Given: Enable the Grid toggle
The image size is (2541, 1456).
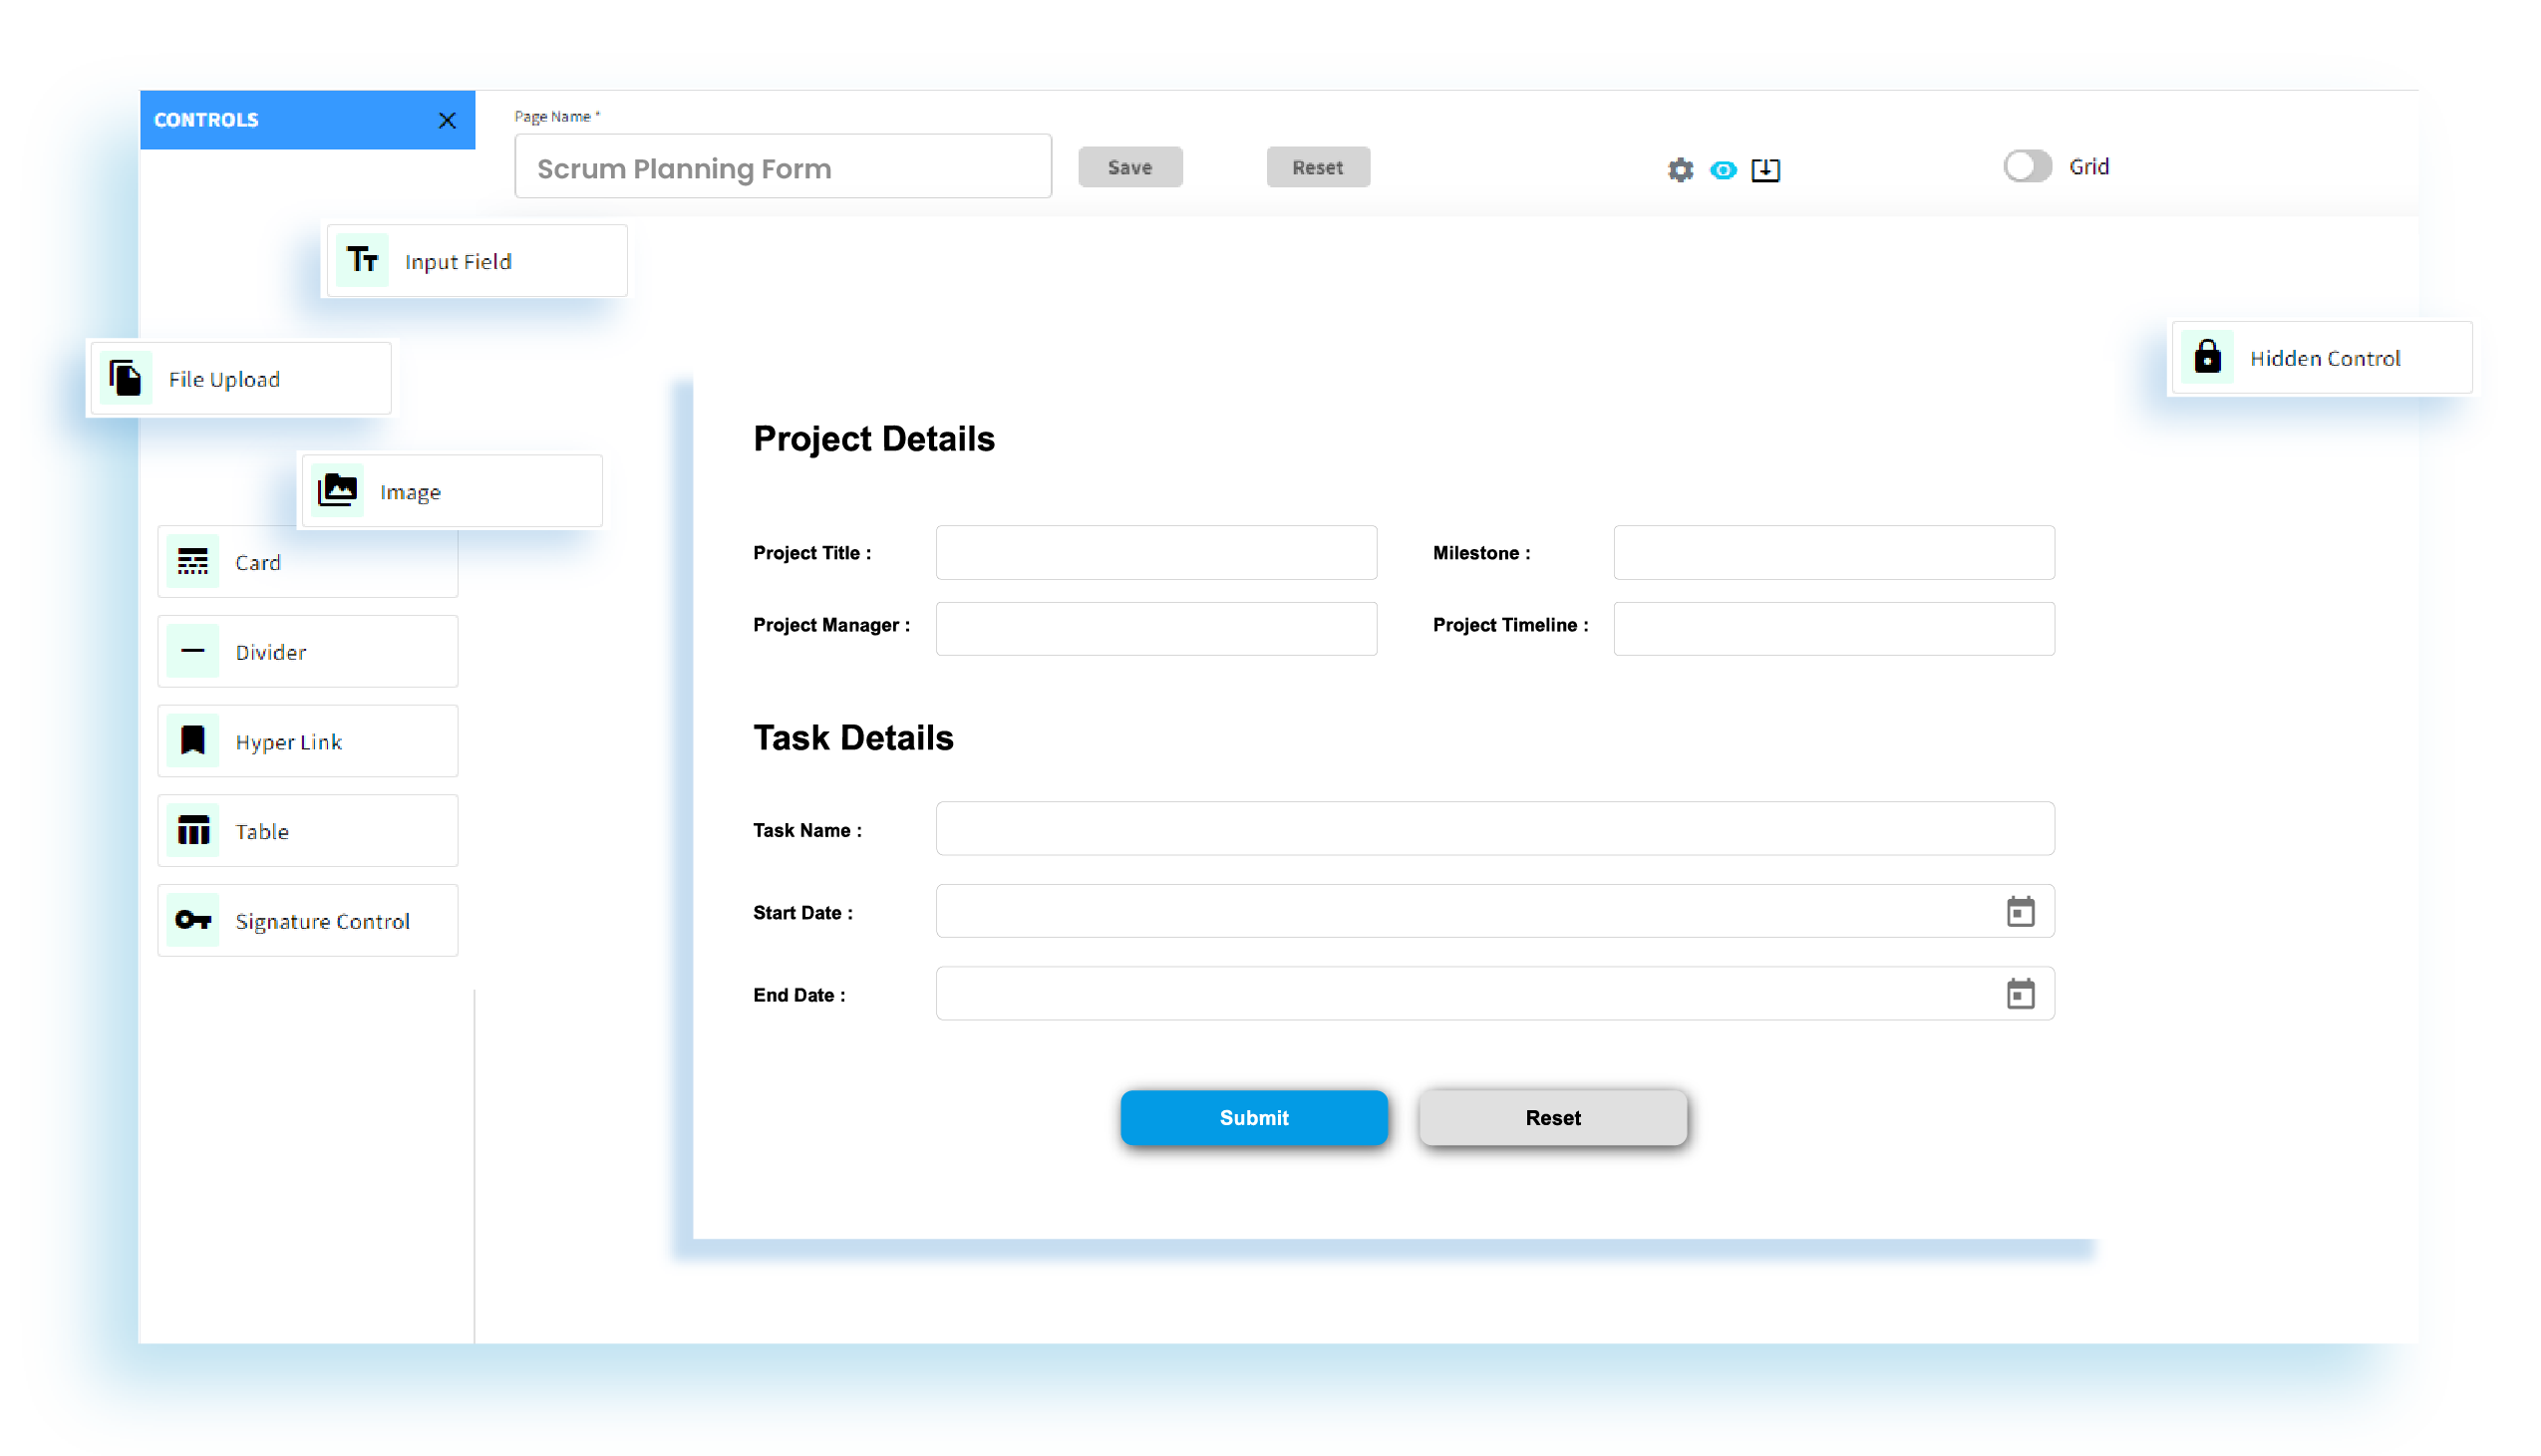Looking at the screenshot, I should point(2027,166).
